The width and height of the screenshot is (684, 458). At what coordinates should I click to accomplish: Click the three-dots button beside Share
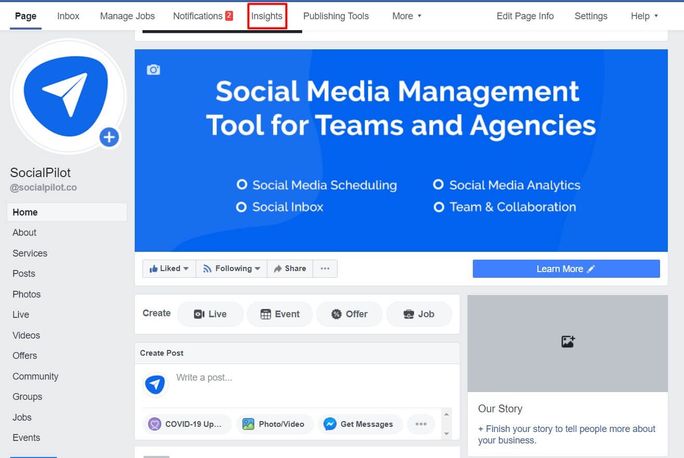pos(325,269)
